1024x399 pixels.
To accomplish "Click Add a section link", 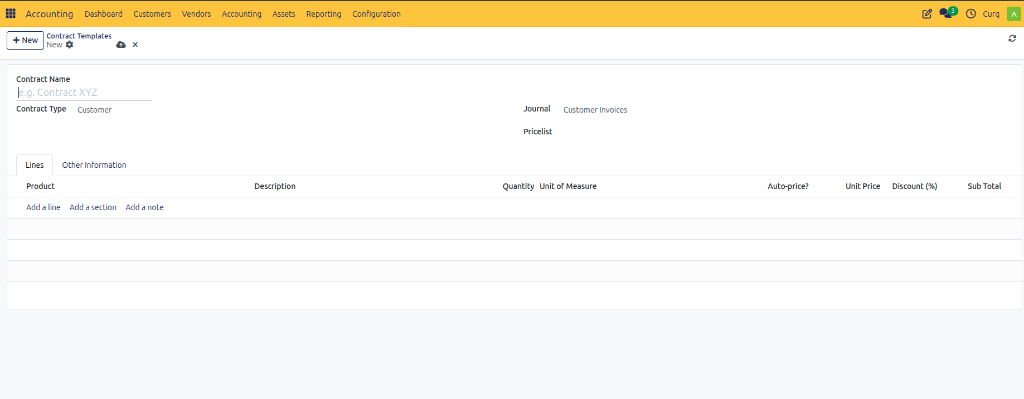I will point(93,208).
